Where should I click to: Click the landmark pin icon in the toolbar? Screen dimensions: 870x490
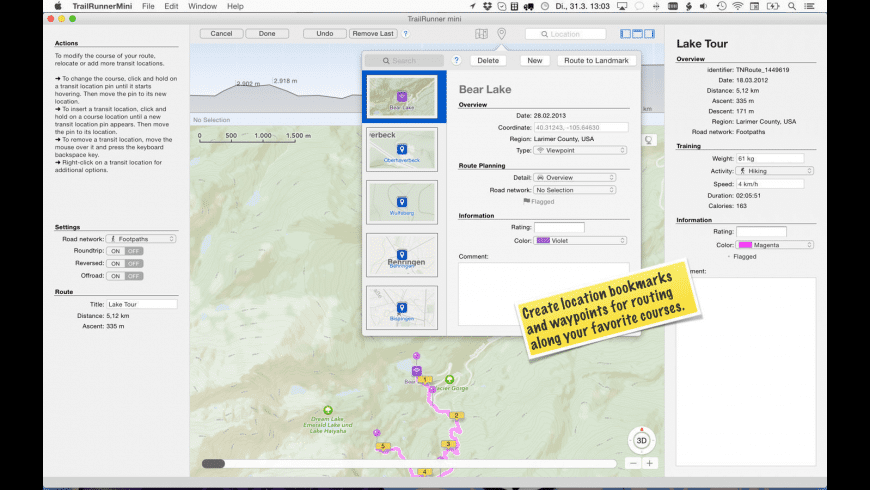tap(502, 34)
